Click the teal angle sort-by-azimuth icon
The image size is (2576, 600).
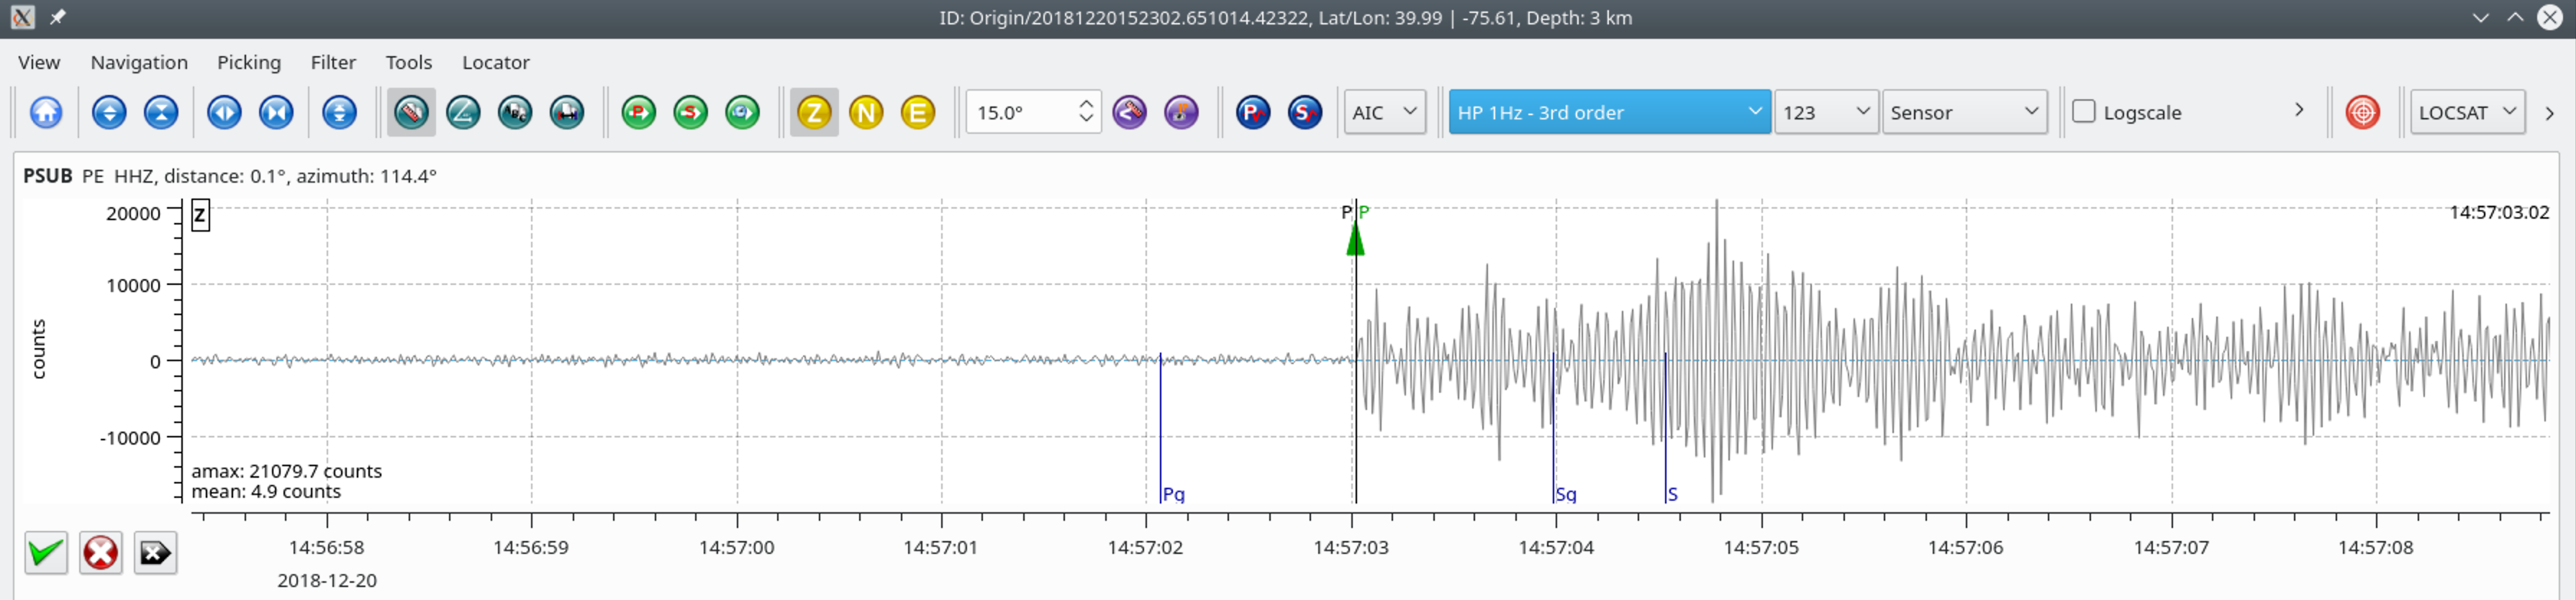[x=463, y=112]
